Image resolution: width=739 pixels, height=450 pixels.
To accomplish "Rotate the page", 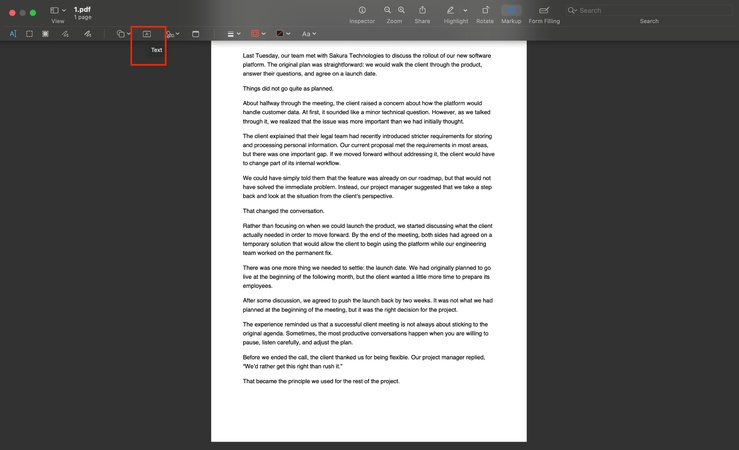I will tap(485, 10).
